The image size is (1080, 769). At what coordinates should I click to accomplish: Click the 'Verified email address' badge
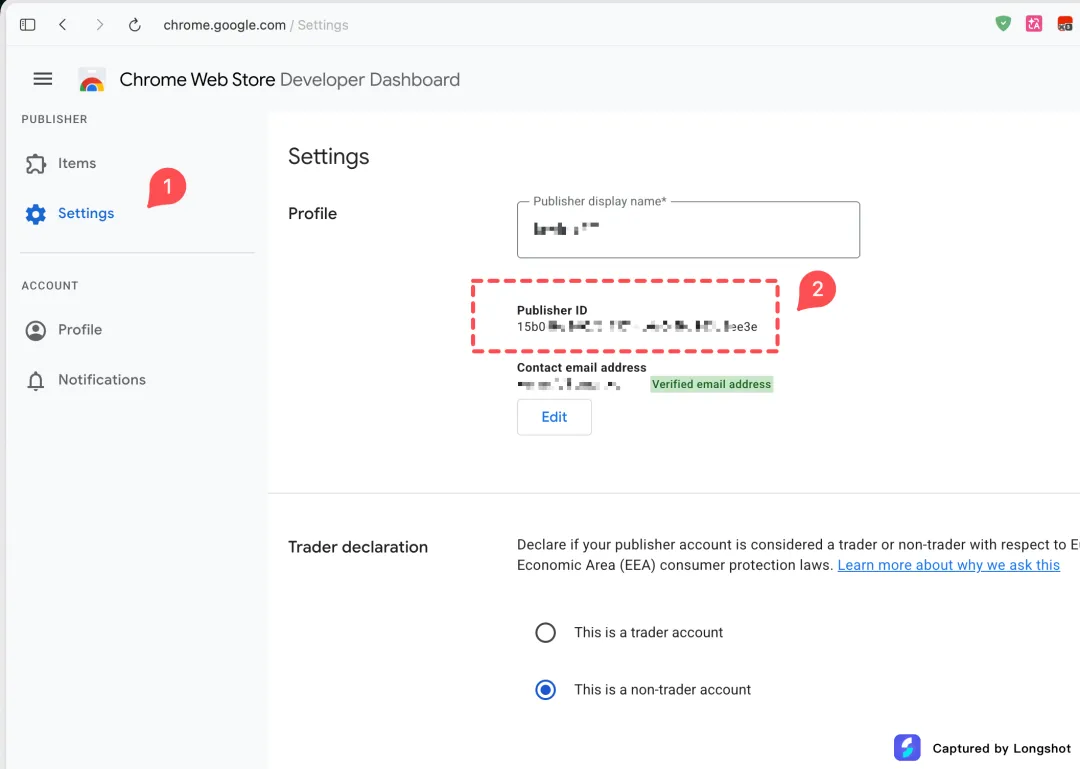tap(712, 384)
